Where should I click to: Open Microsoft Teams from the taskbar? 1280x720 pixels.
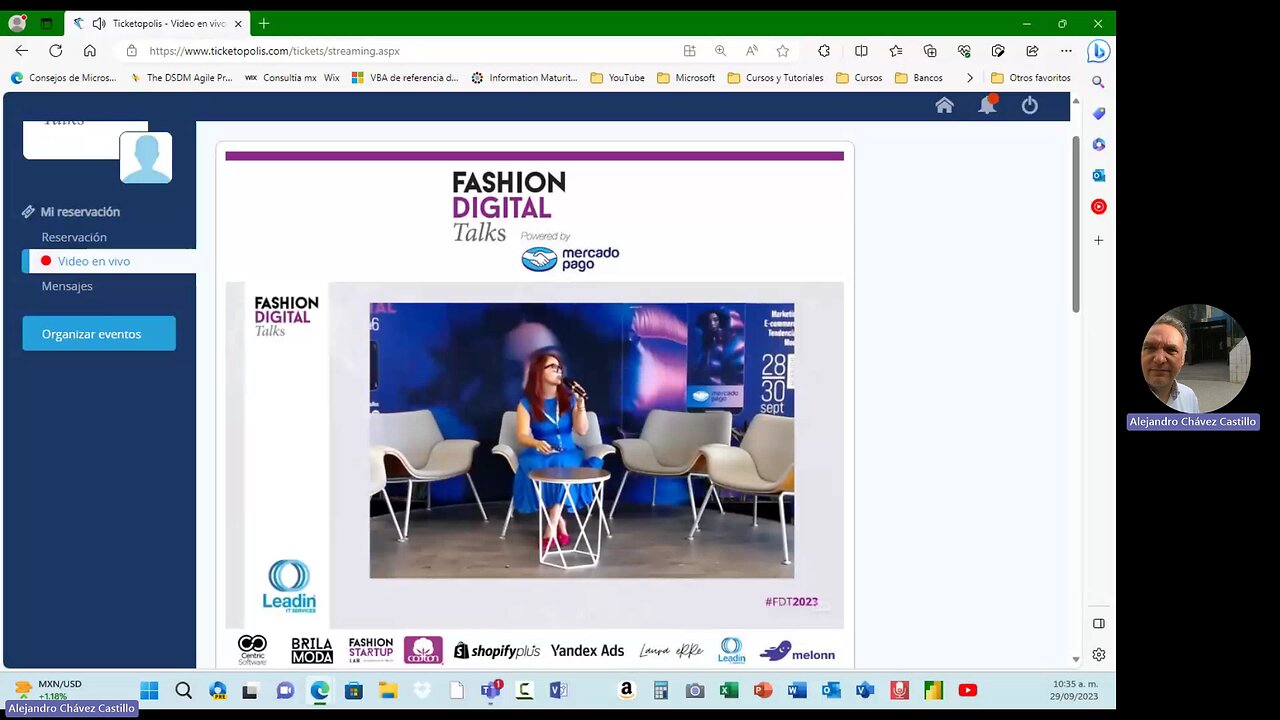pos(491,690)
